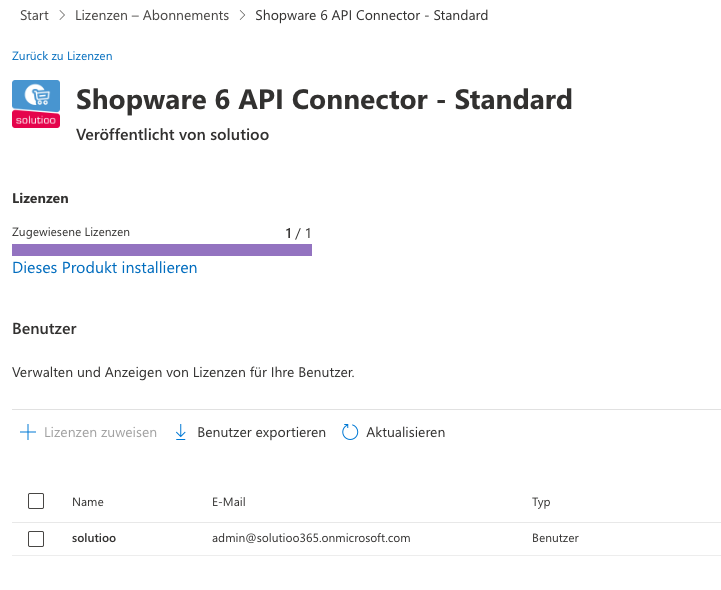Tick the checkbox for solutioo user row
The height and width of the screenshot is (590, 721).
[x=36, y=538]
